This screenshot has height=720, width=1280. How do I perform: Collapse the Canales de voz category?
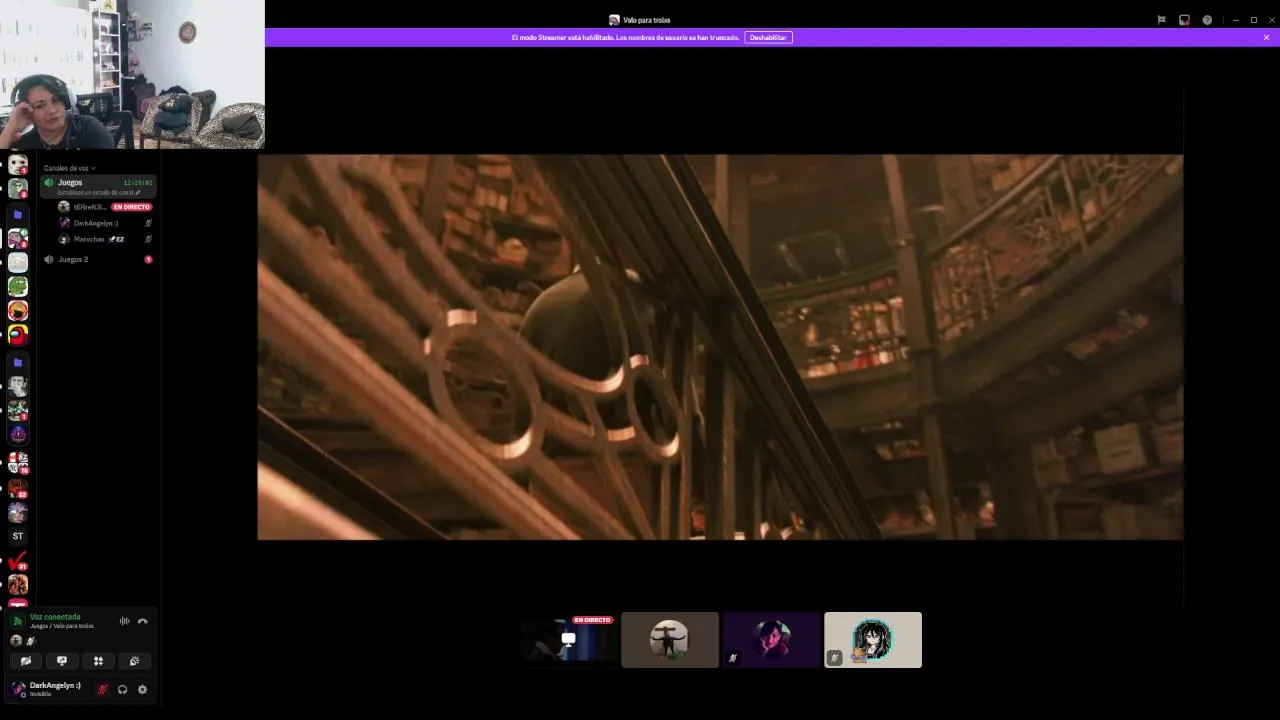point(69,168)
